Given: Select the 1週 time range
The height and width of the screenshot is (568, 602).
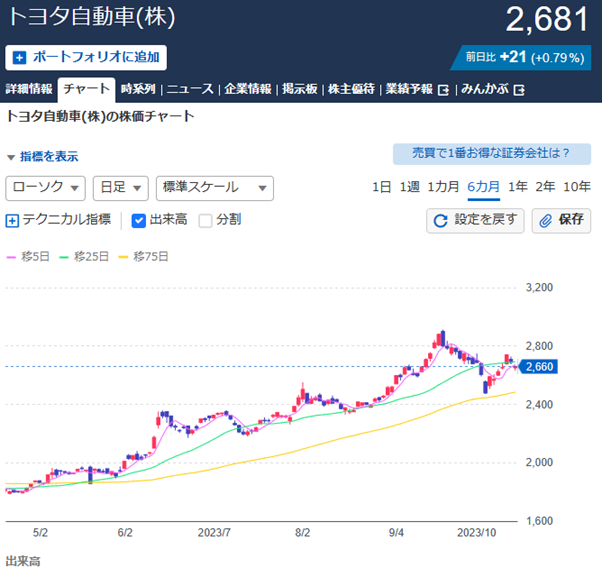Looking at the screenshot, I should click(x=410, y=187).
